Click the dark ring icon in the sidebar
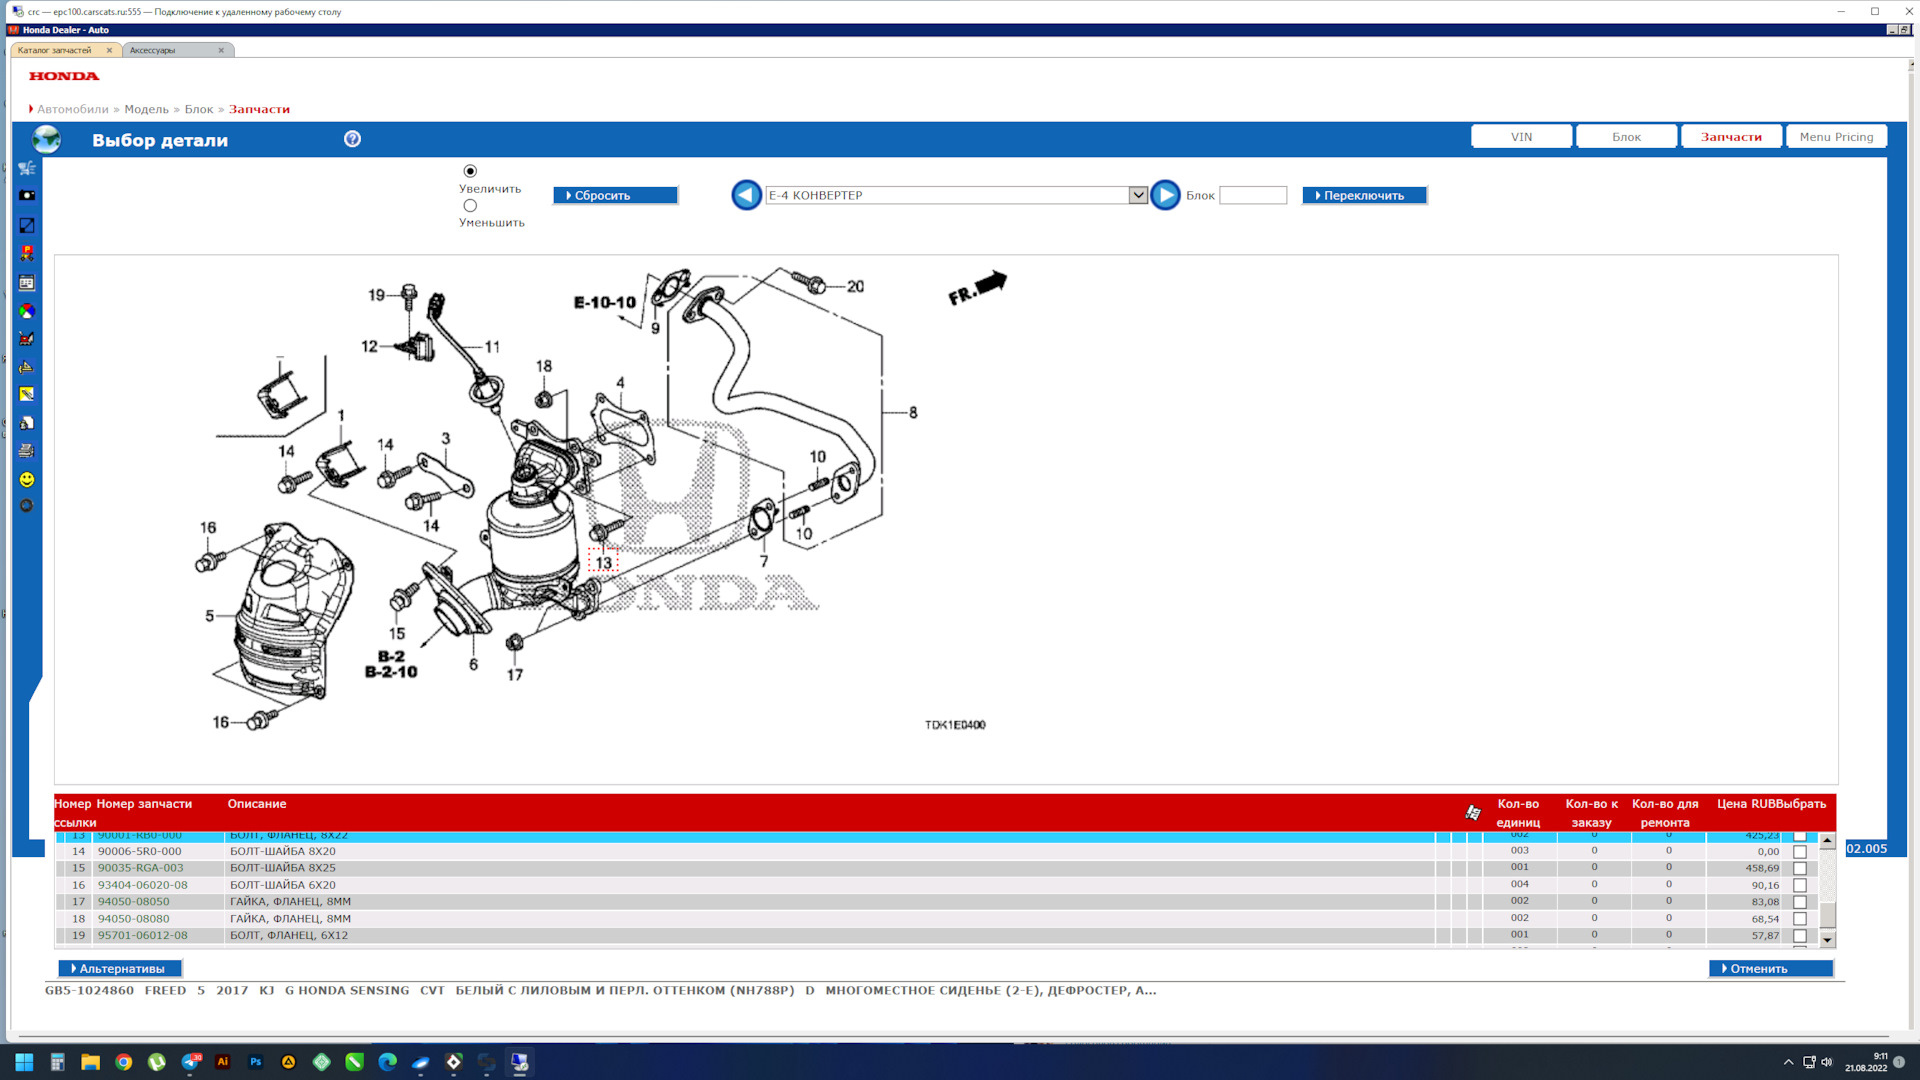The width and height of the screenshot is (1920, 1080). coord(27,506)
